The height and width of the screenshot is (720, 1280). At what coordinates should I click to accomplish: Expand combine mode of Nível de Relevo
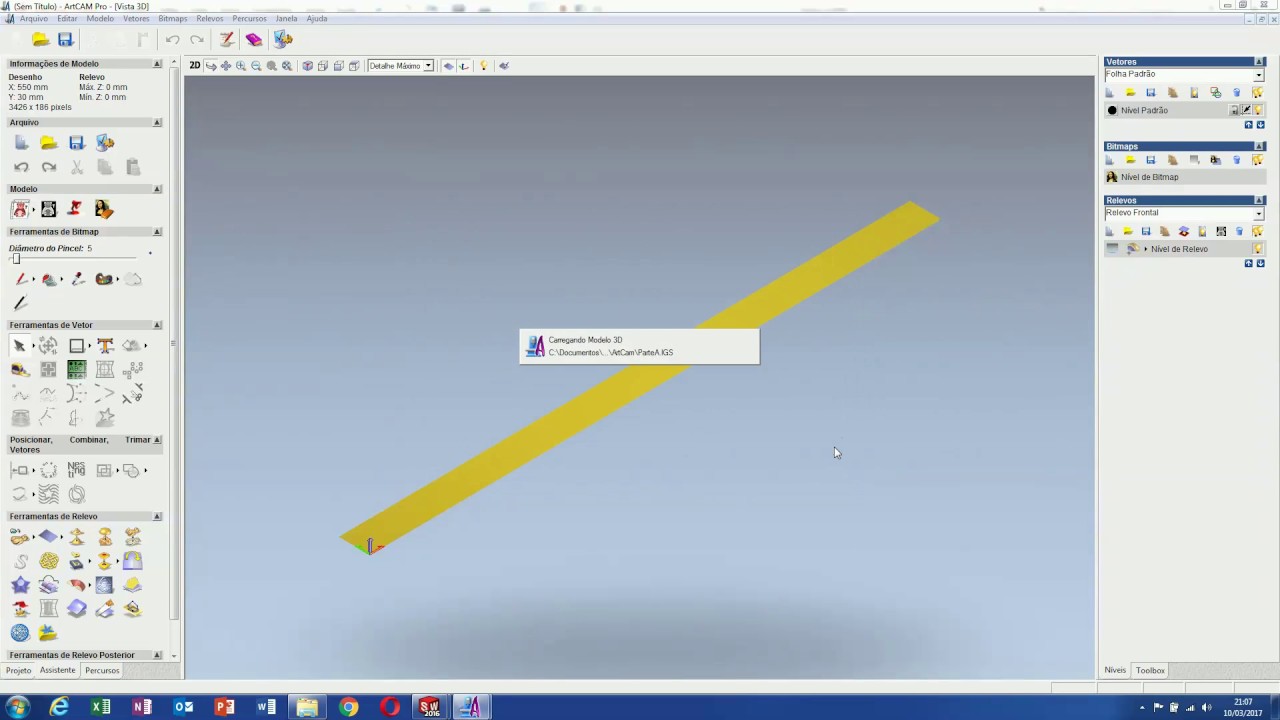point(1146,249)
